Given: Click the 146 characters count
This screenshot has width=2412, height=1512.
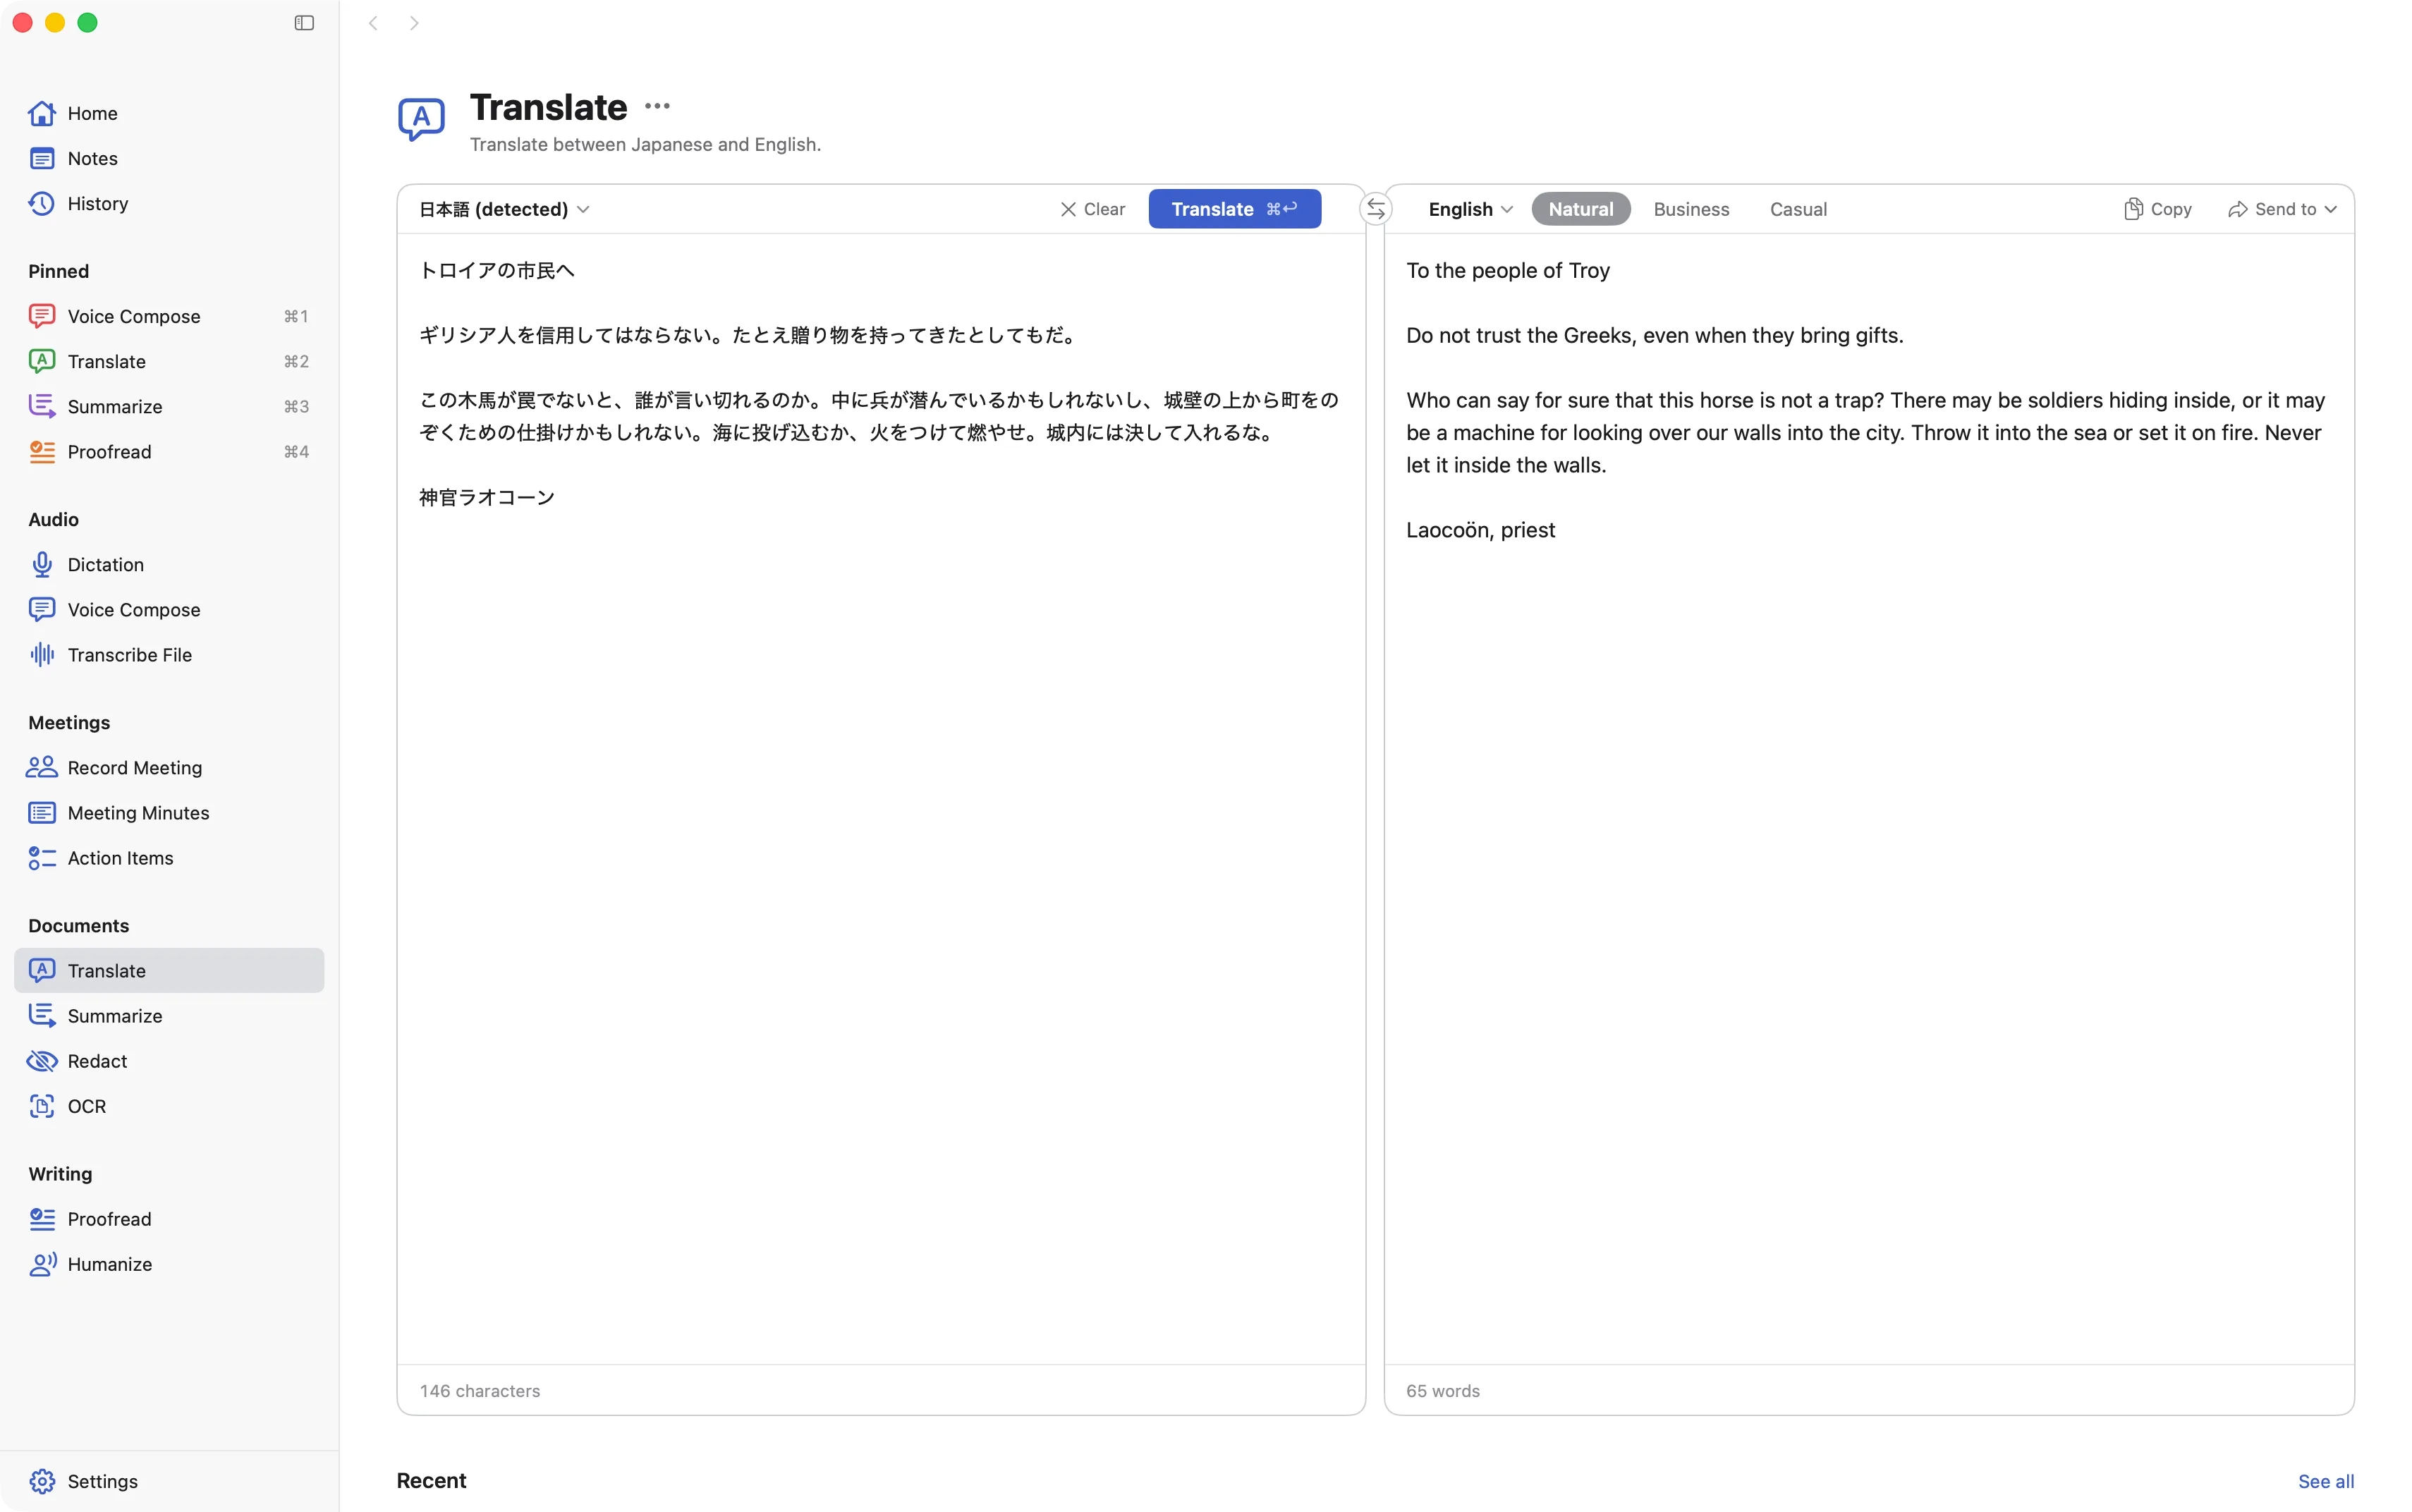Looking at the screenshot, I should click(479, 1390).
